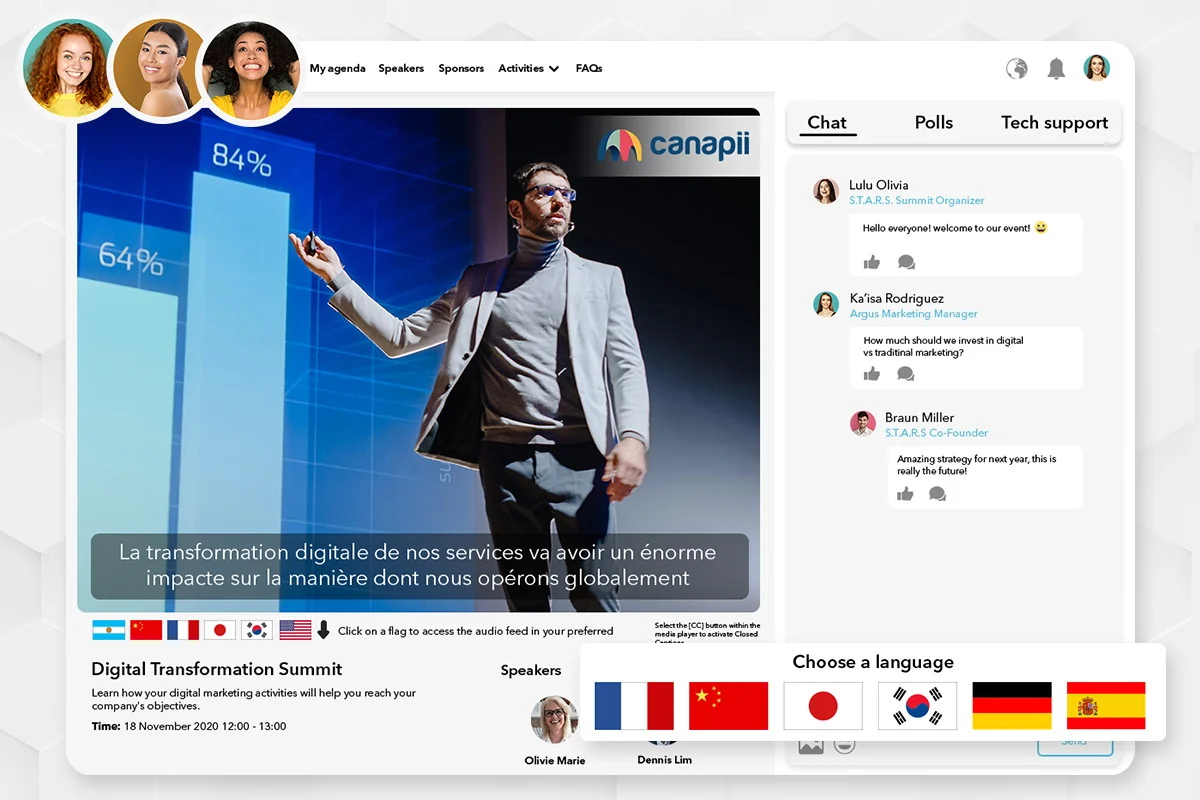Switch to the Chat tab
Viewport: 1200px width, 800px height.
click(827, 123)
